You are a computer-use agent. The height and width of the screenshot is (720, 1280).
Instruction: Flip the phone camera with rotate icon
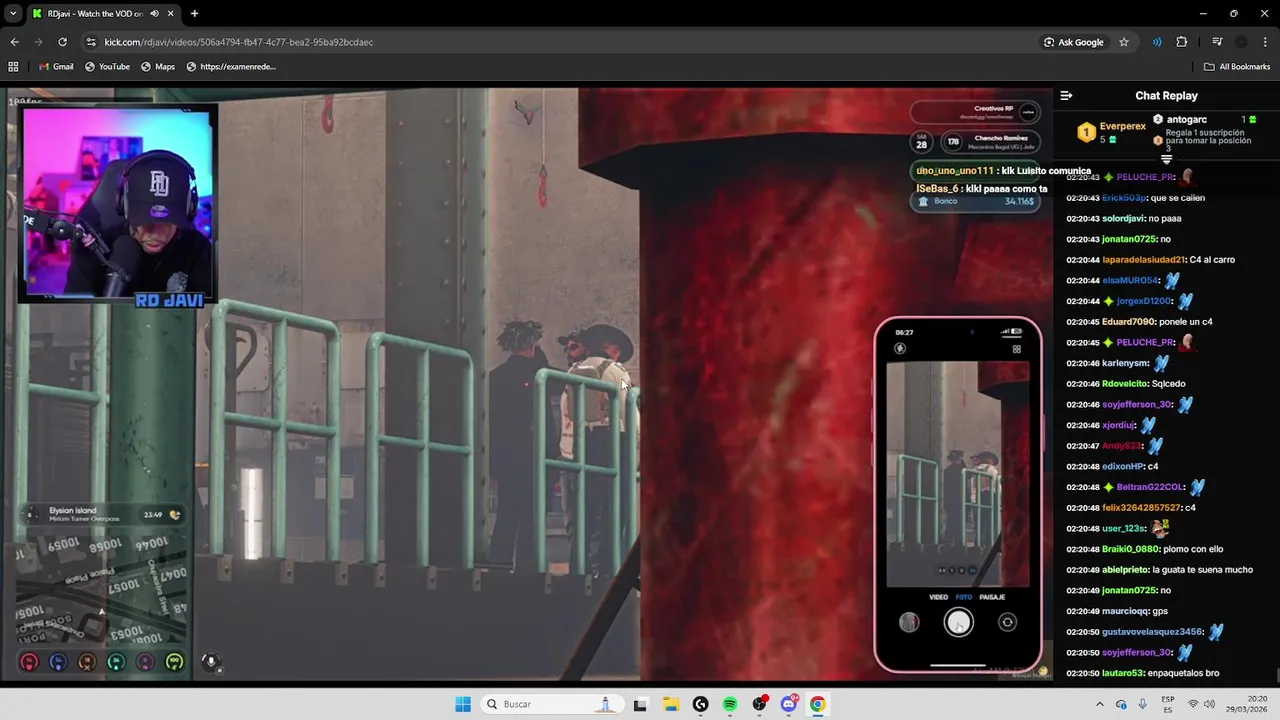pos(1007,622)
